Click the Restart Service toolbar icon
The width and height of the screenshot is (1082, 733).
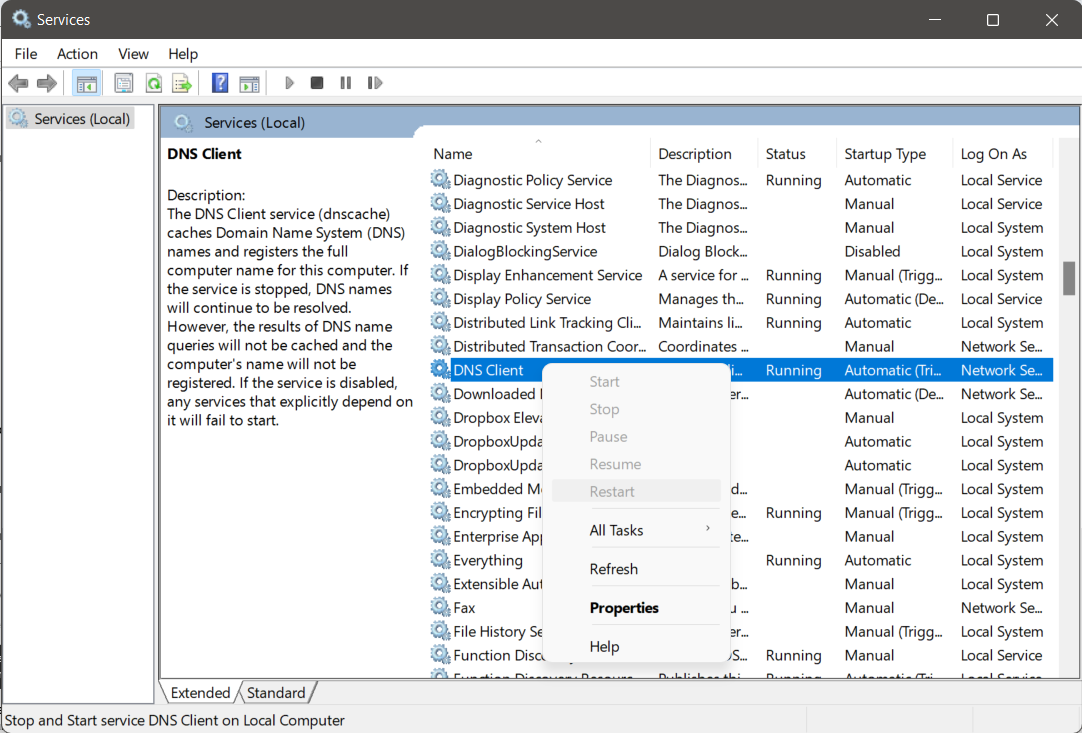click(x=375, y=84)
